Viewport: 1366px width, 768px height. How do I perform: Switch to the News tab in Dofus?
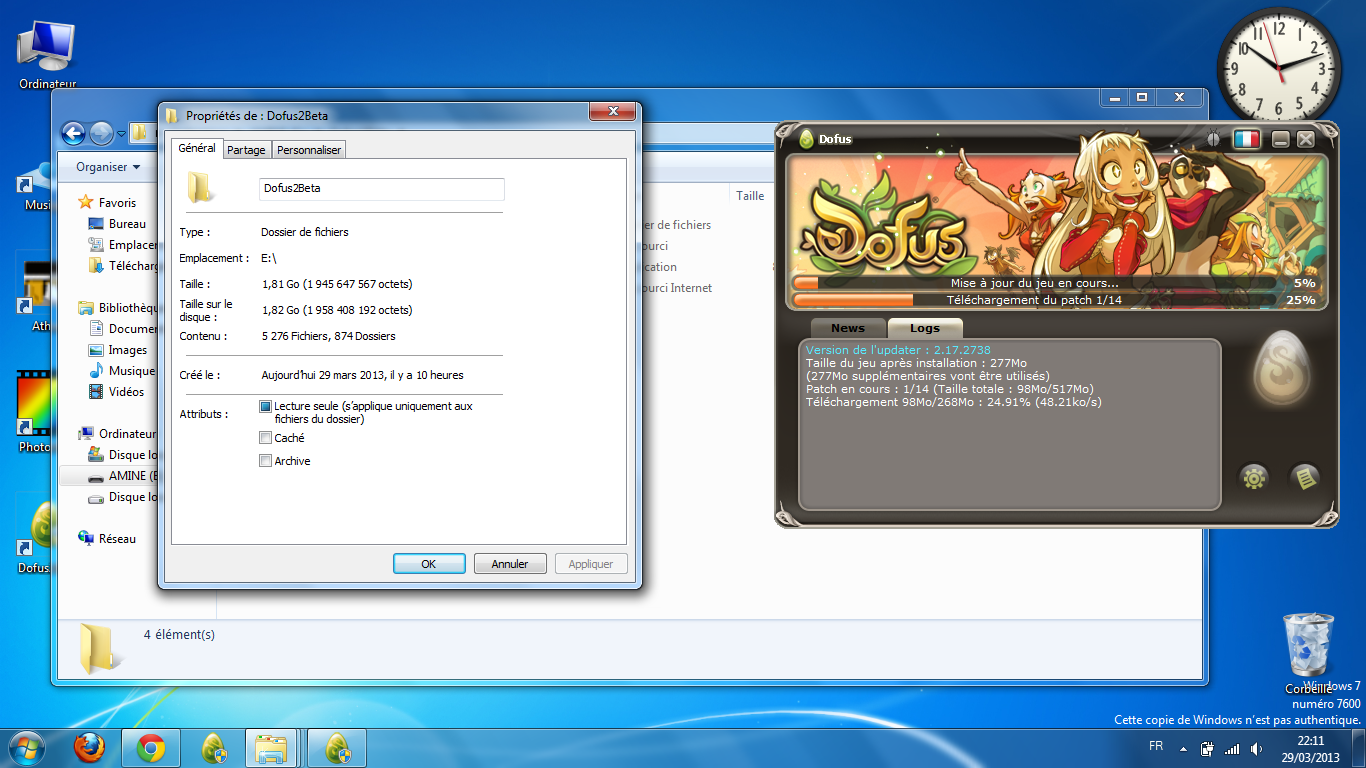click(x=848, y=328)
